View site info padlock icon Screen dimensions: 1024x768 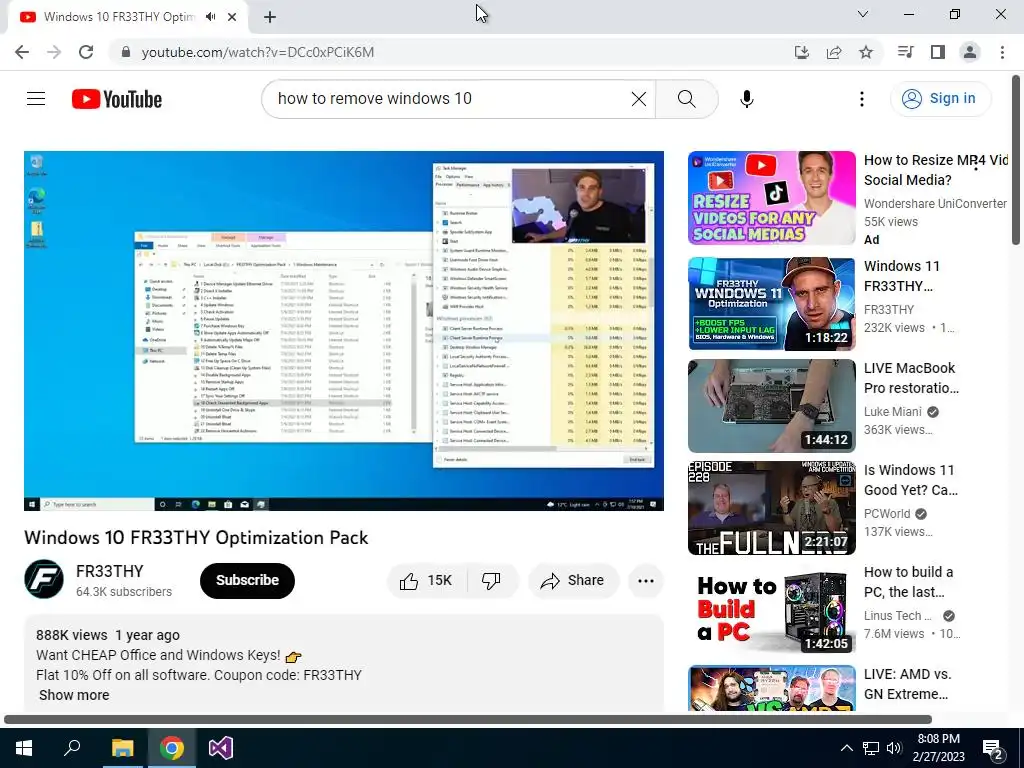(126, 52)
